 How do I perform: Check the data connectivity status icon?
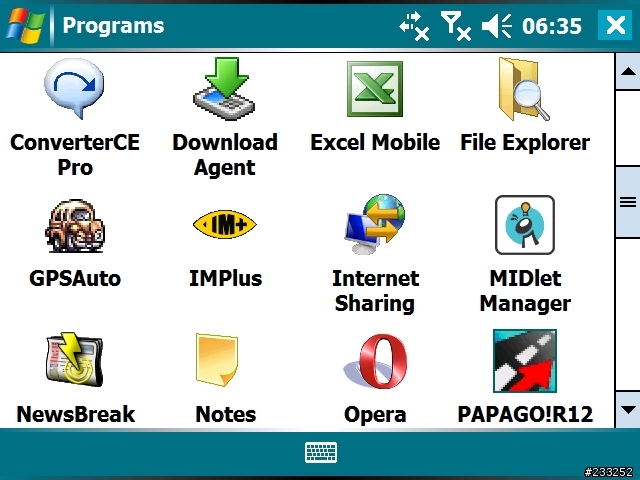click(414, 26)
